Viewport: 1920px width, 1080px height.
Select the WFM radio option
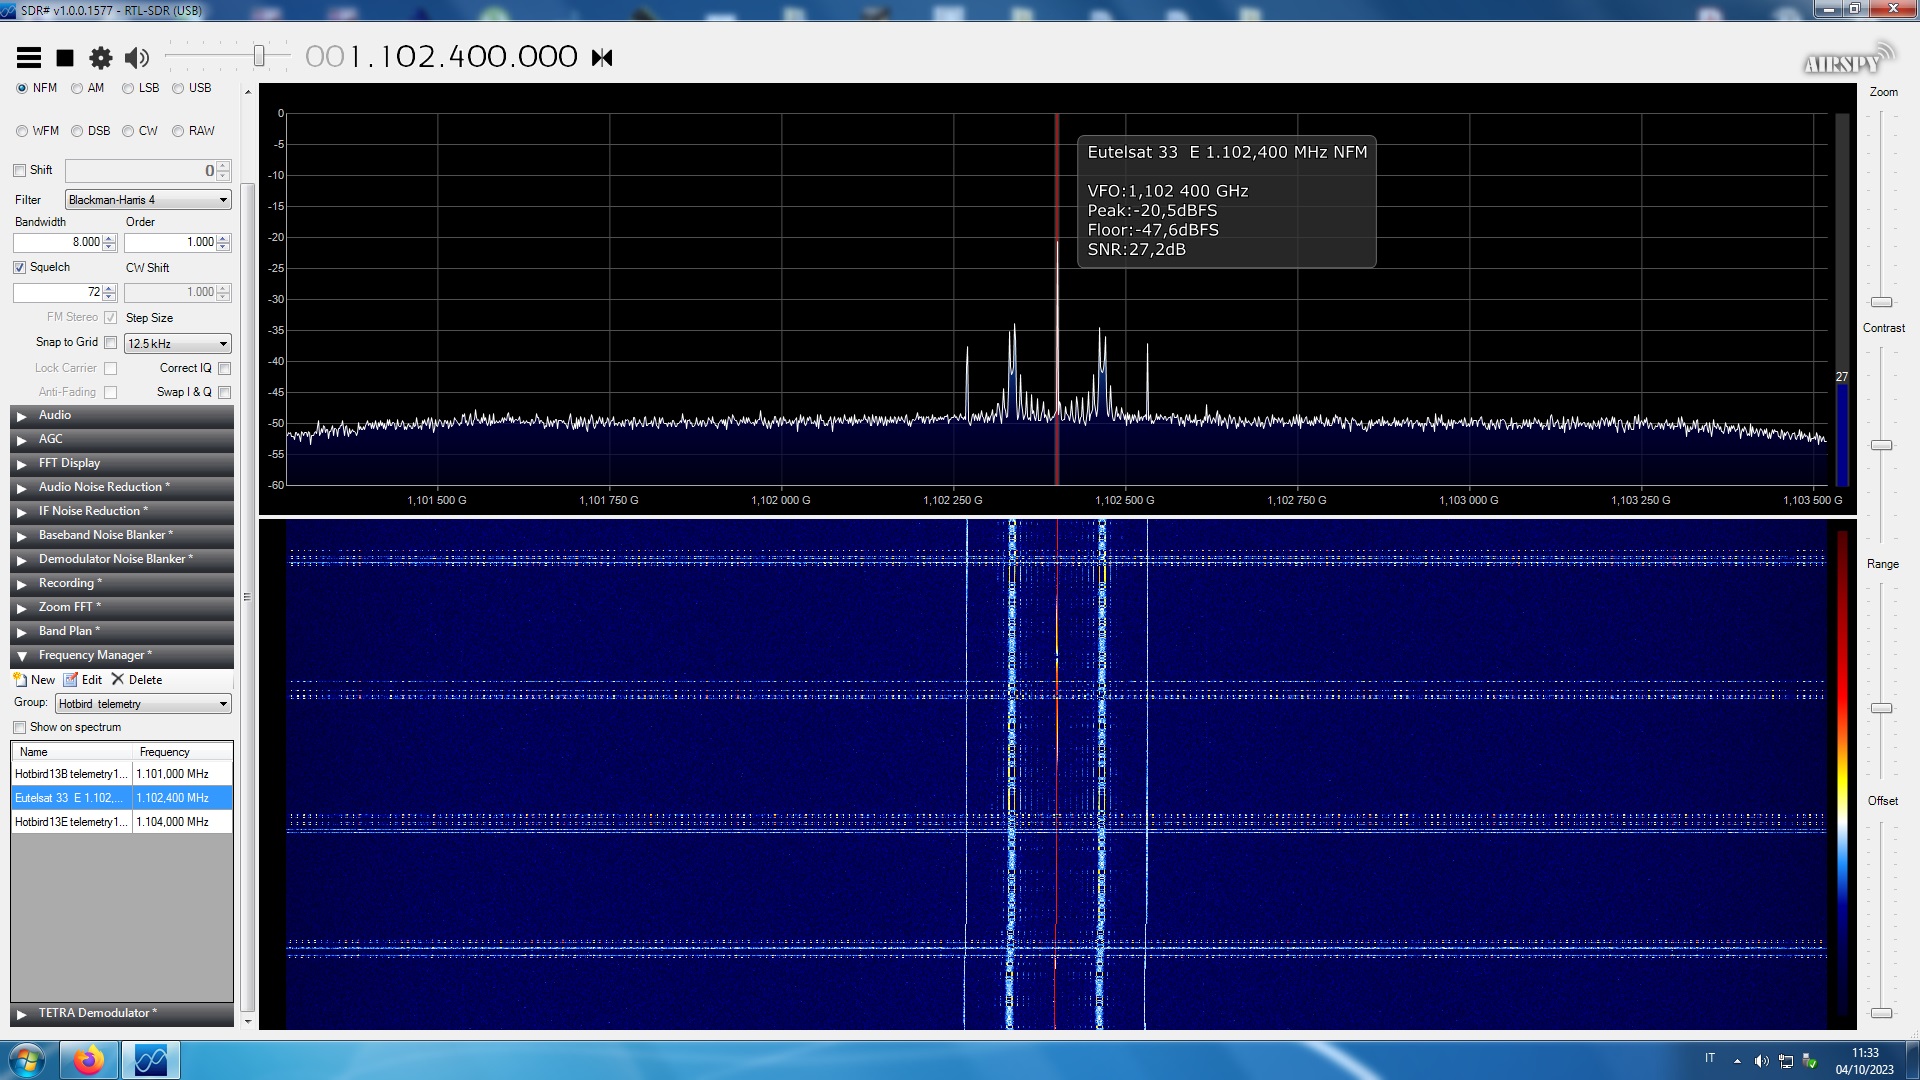click(x=22, y=131)
